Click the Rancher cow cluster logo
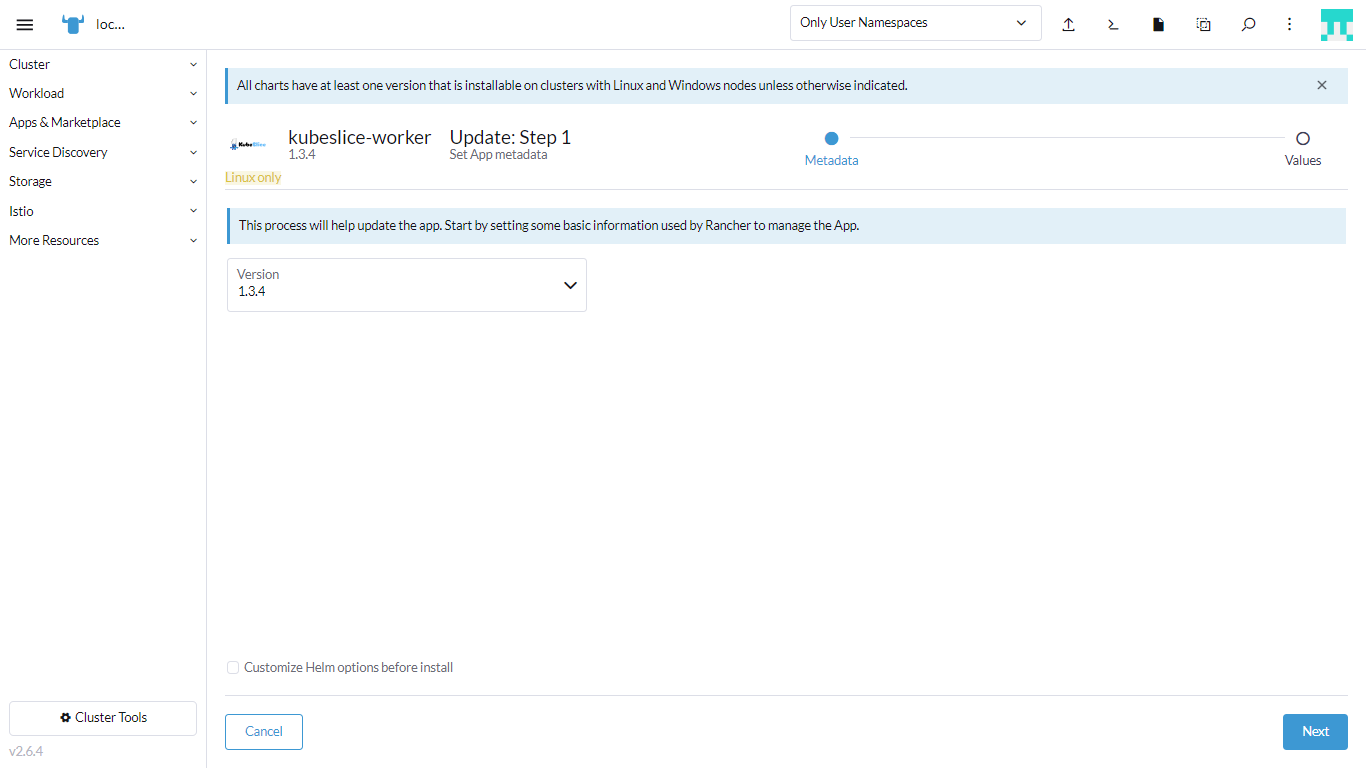This screenshot has width=1366, height=768. (x=73, y=25)
